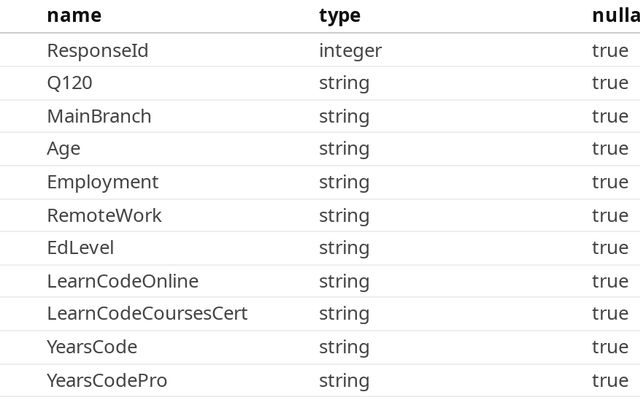The width and height of the screenshot is (640, 400).
Task: Select the YearsCodePro cell
Action: point(107,380)
